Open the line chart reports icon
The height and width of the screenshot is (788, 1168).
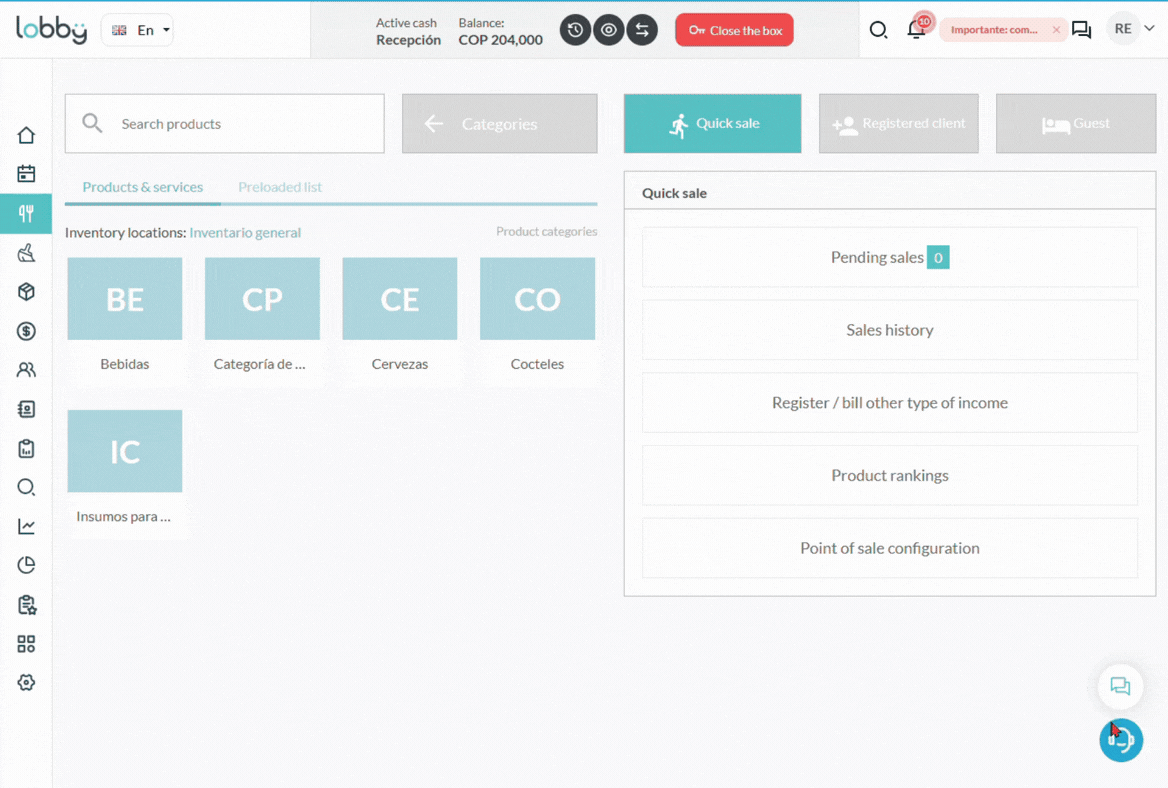[x=26, y=526]
